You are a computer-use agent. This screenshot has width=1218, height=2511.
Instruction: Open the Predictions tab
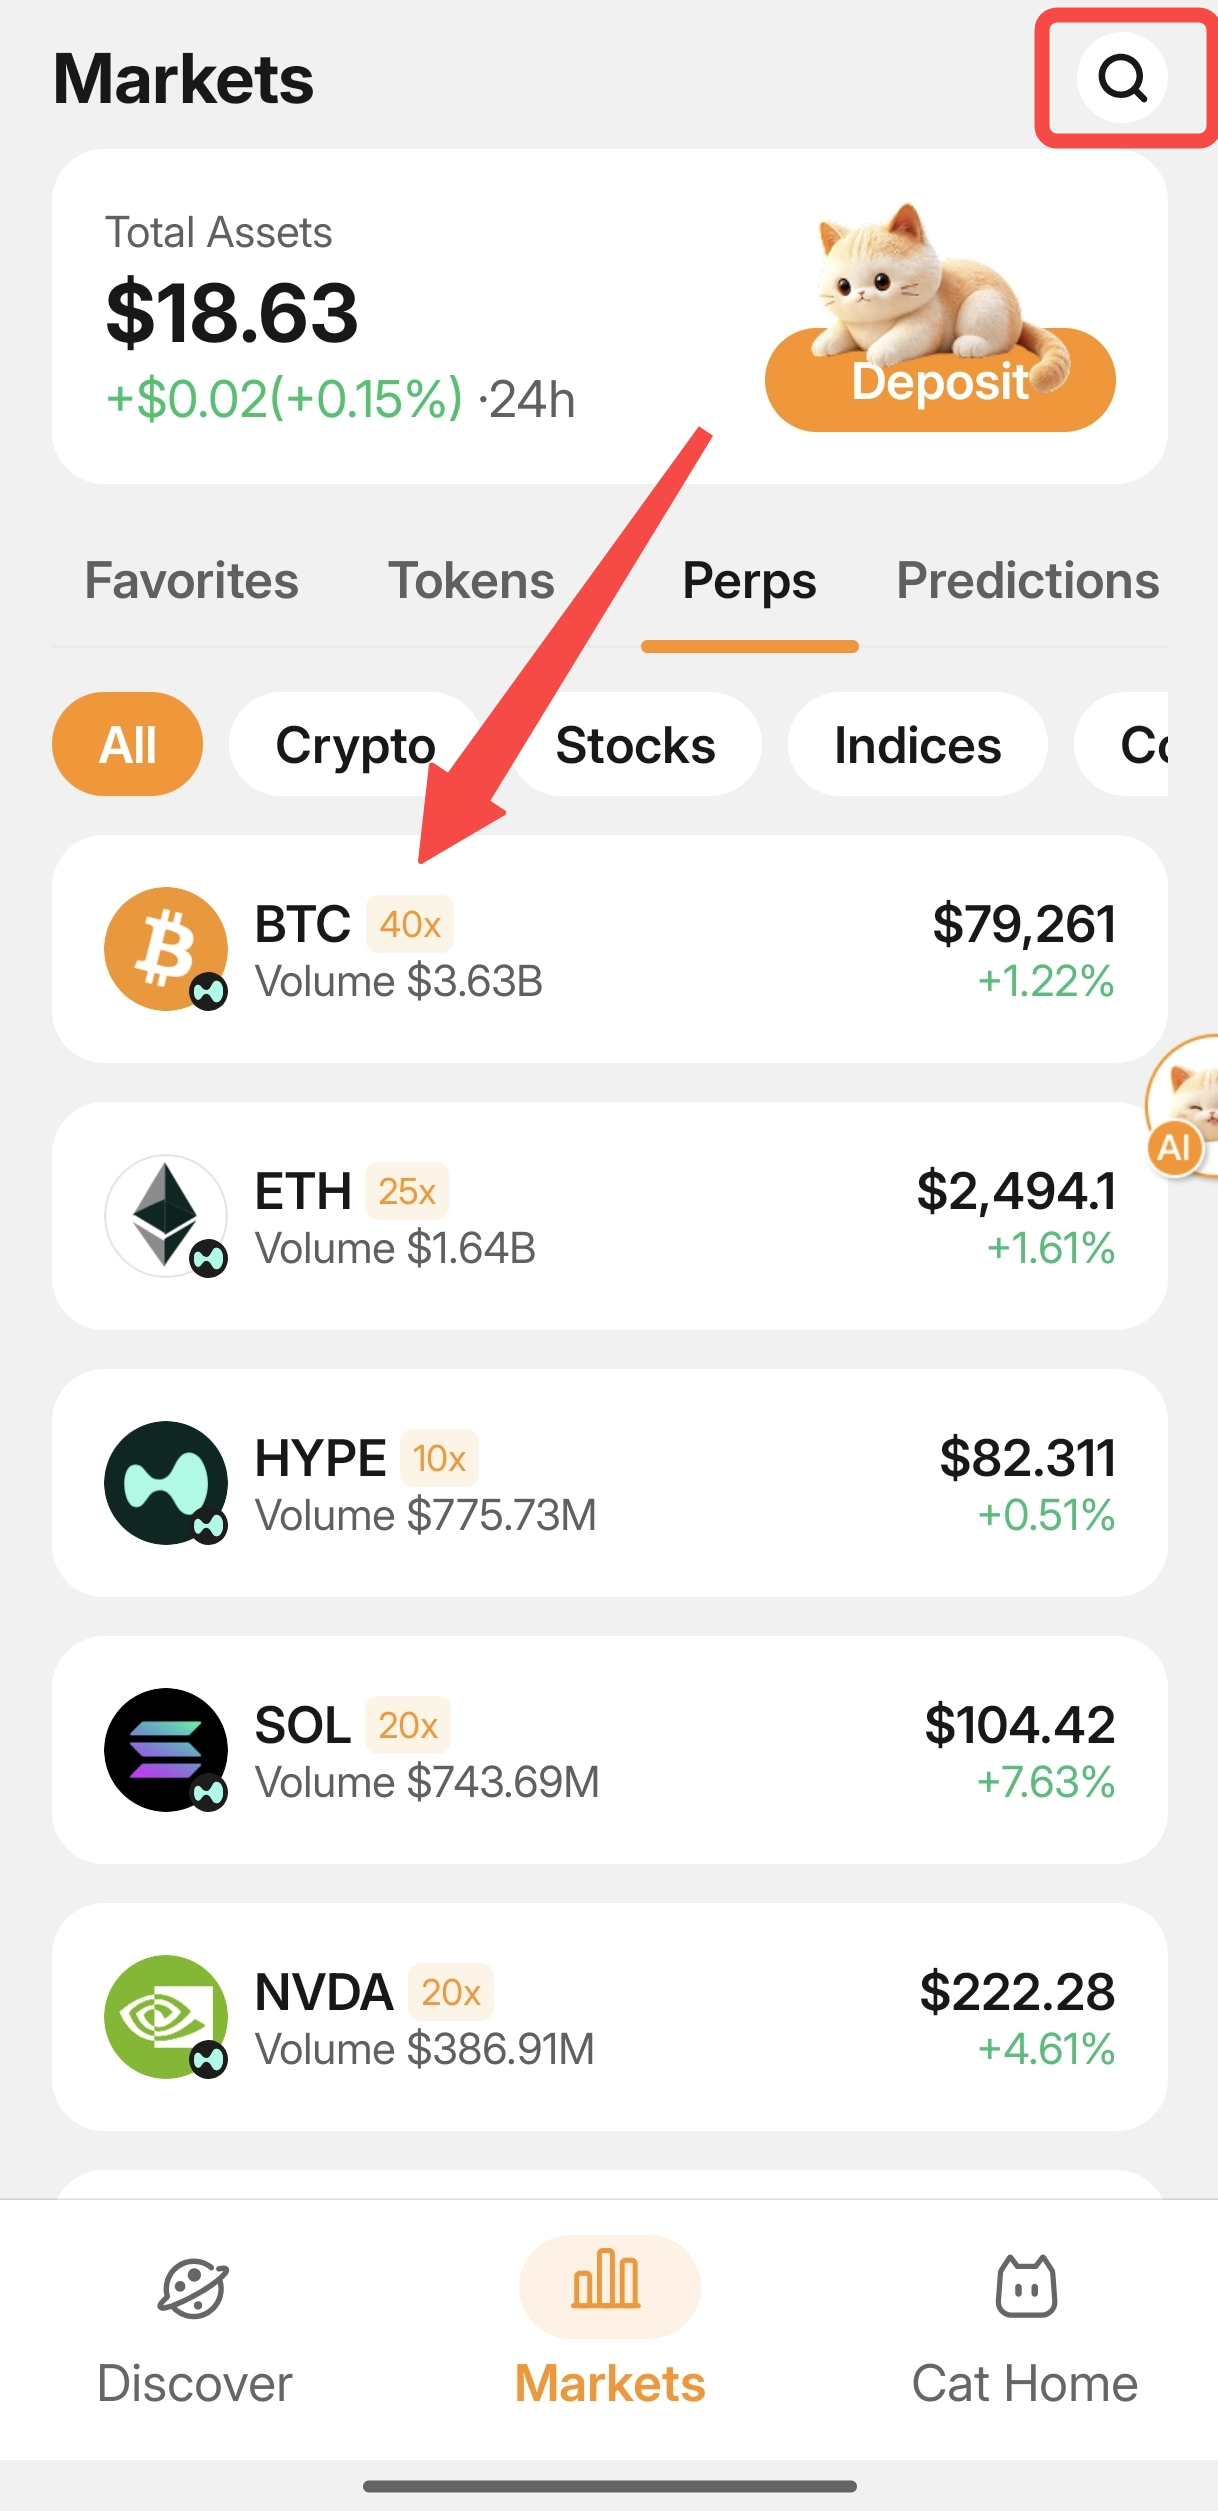[x=1028, y=580]
